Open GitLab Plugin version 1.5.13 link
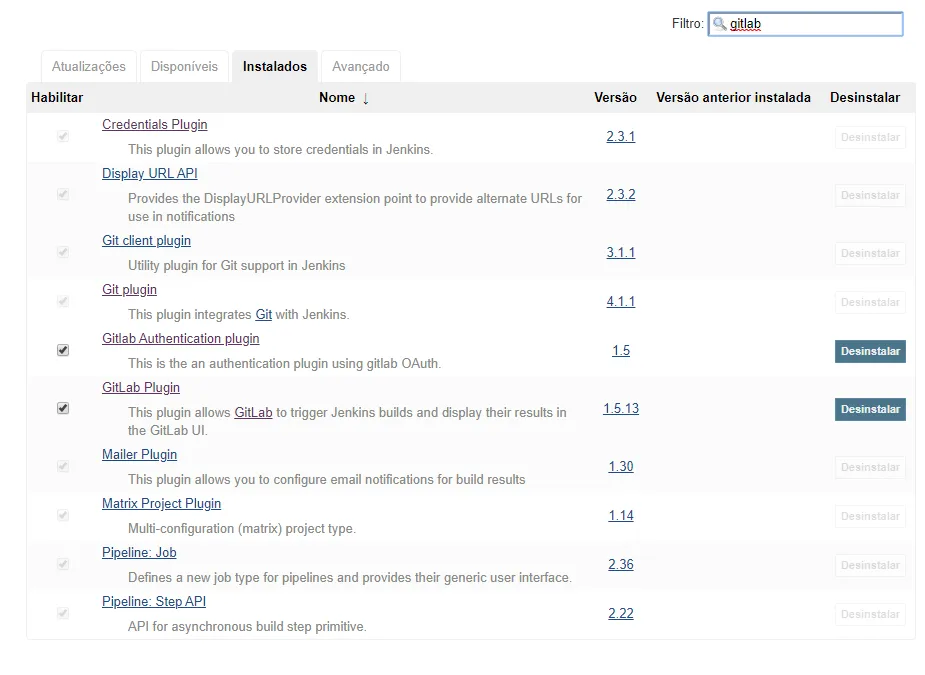Screen dimensions: 925x675 [621, 408]
